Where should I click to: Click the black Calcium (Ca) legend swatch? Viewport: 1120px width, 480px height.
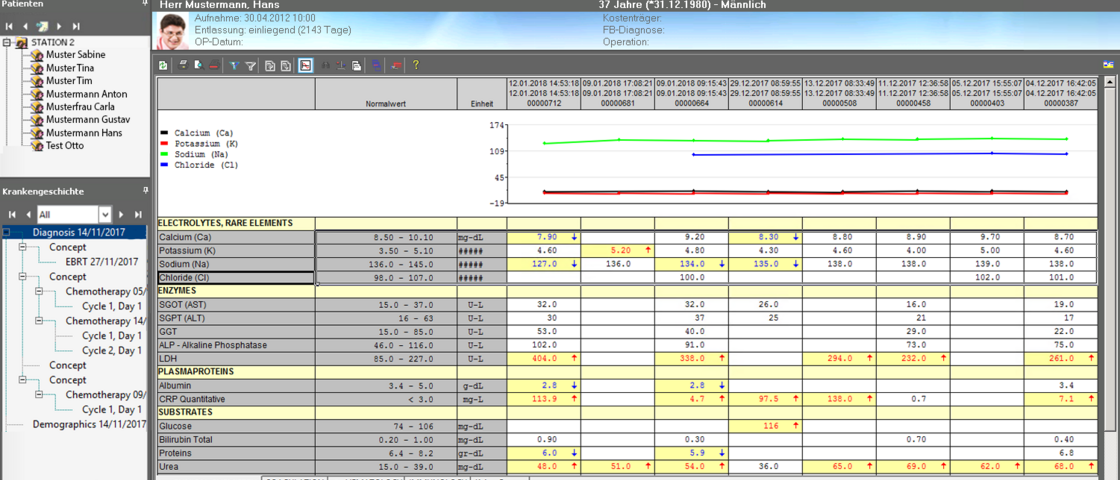pos(165,133)
